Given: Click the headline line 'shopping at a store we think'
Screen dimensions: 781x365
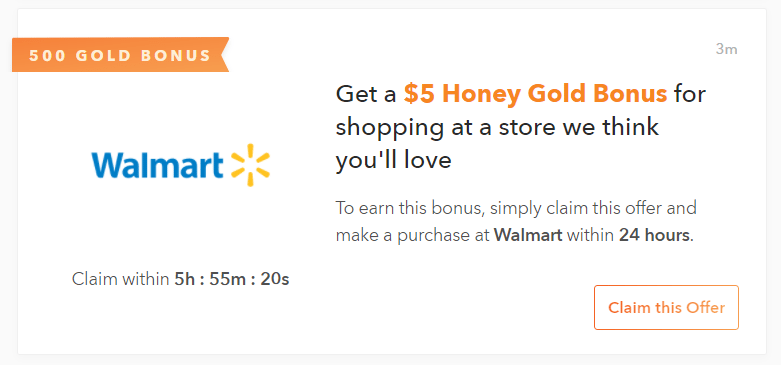Looking at the screenshot, I should [497, 127].
